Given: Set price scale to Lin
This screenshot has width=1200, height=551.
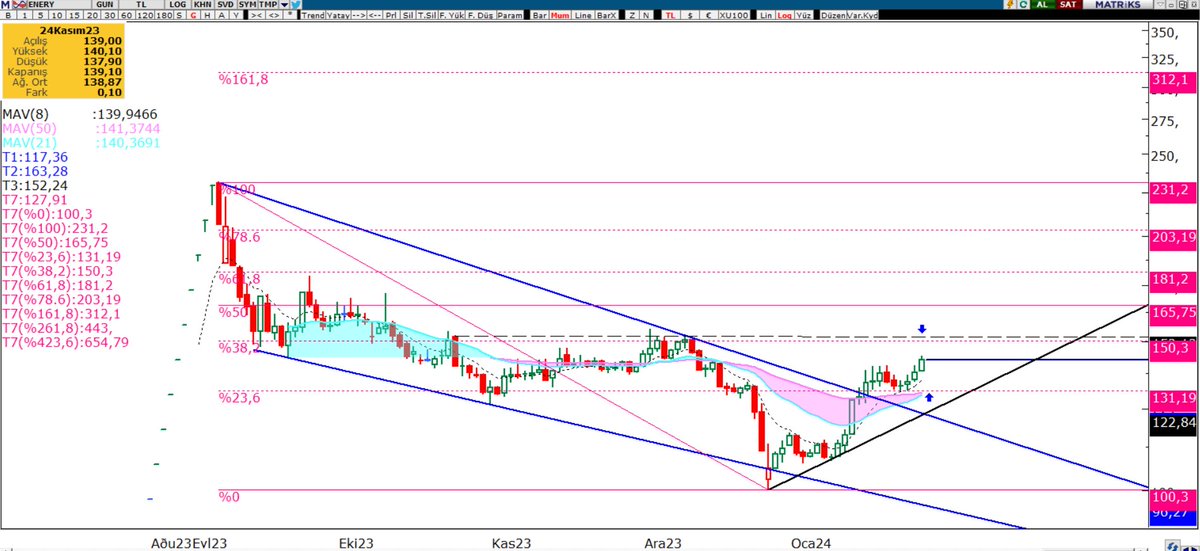Looking at the screenshot, I should tap(766, 16).
